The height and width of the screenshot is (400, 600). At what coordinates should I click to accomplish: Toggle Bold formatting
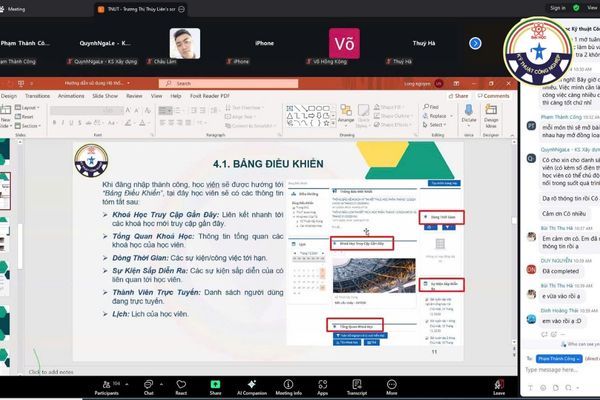click(54, 123)
